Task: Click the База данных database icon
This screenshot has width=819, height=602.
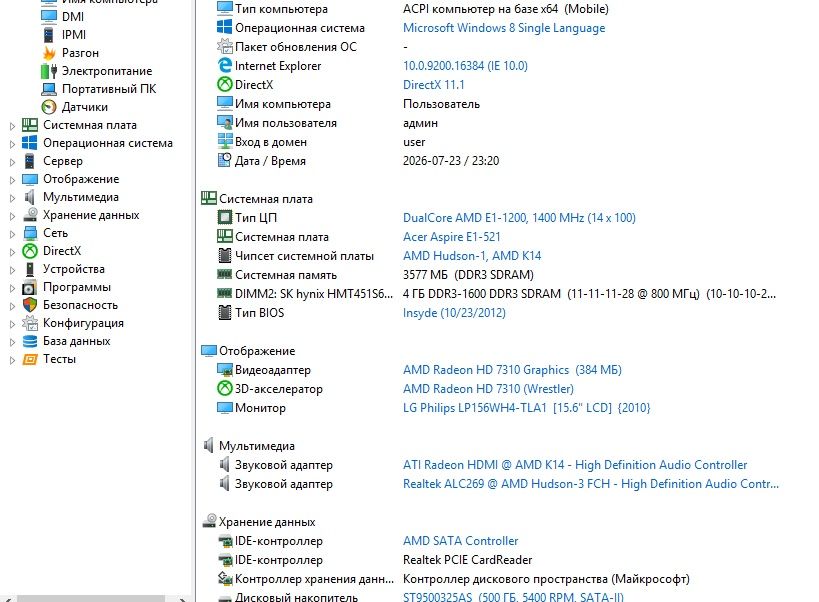Action: 30,341
